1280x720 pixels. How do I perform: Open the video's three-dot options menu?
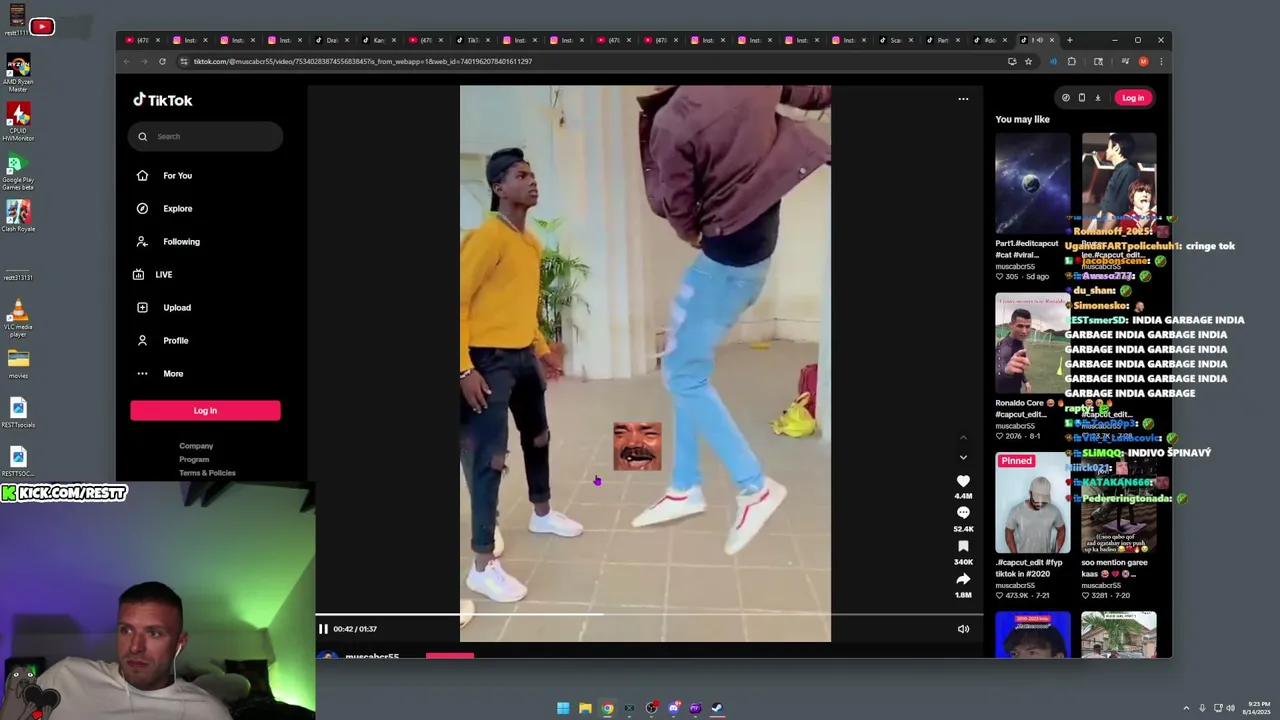963,99
